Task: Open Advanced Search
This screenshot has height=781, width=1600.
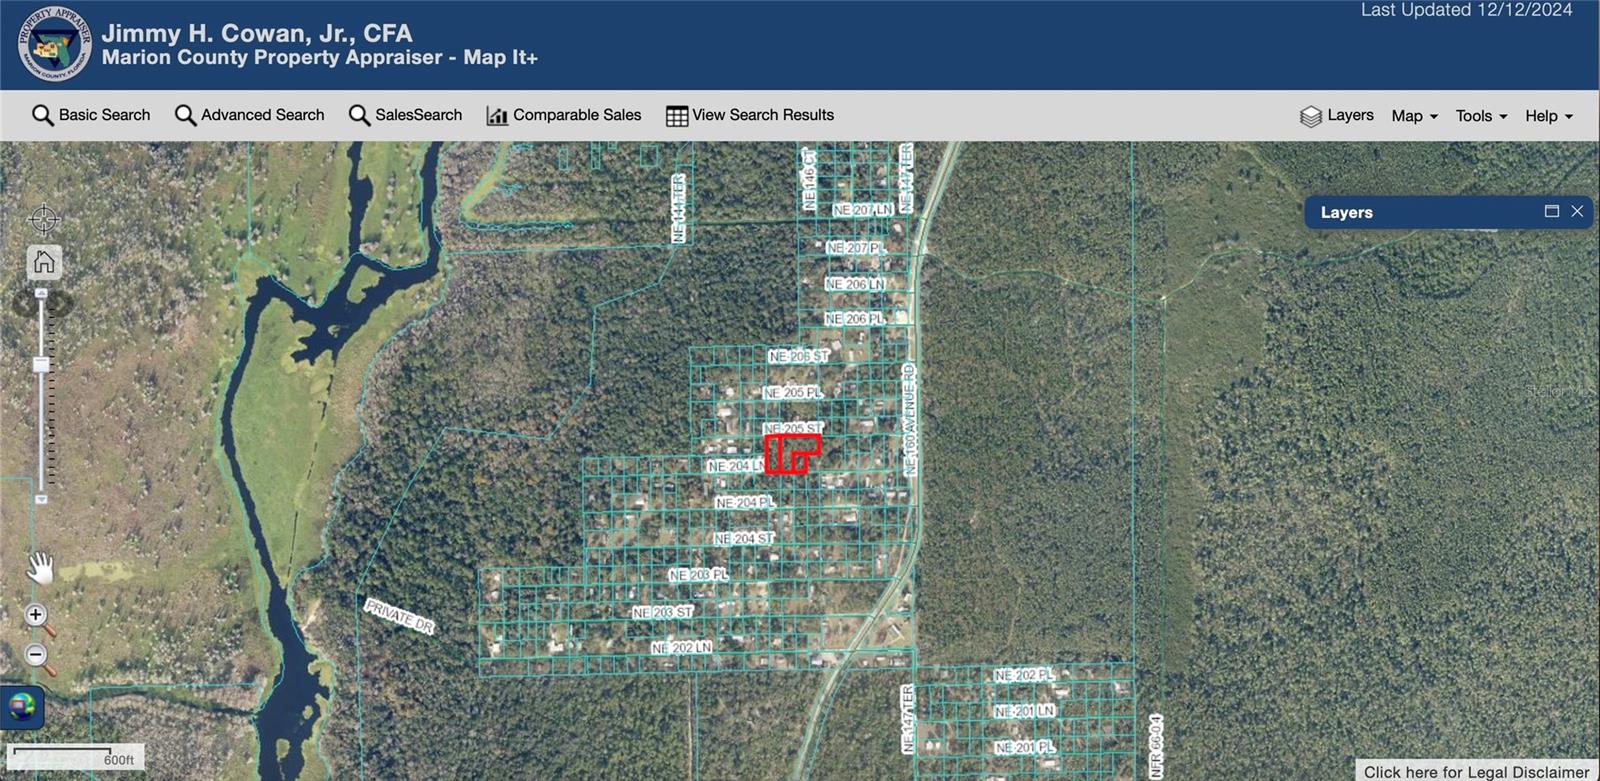Action: click(x=249, y=115)
